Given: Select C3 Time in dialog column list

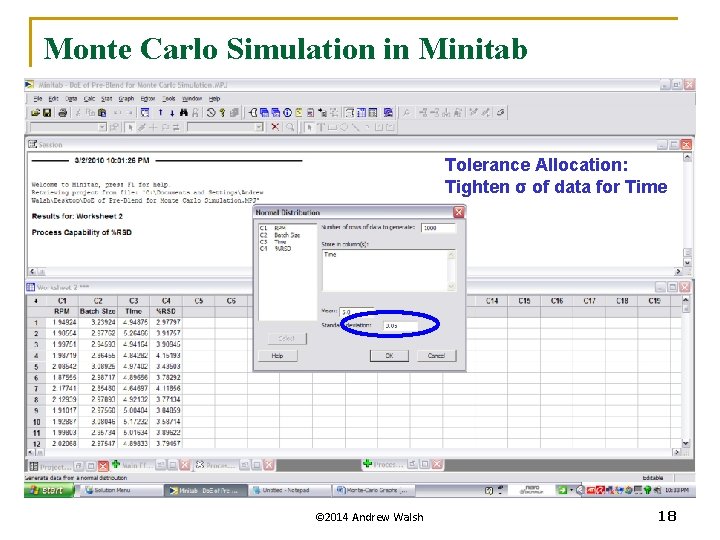Looking at the screenshot, I should 287,242.
